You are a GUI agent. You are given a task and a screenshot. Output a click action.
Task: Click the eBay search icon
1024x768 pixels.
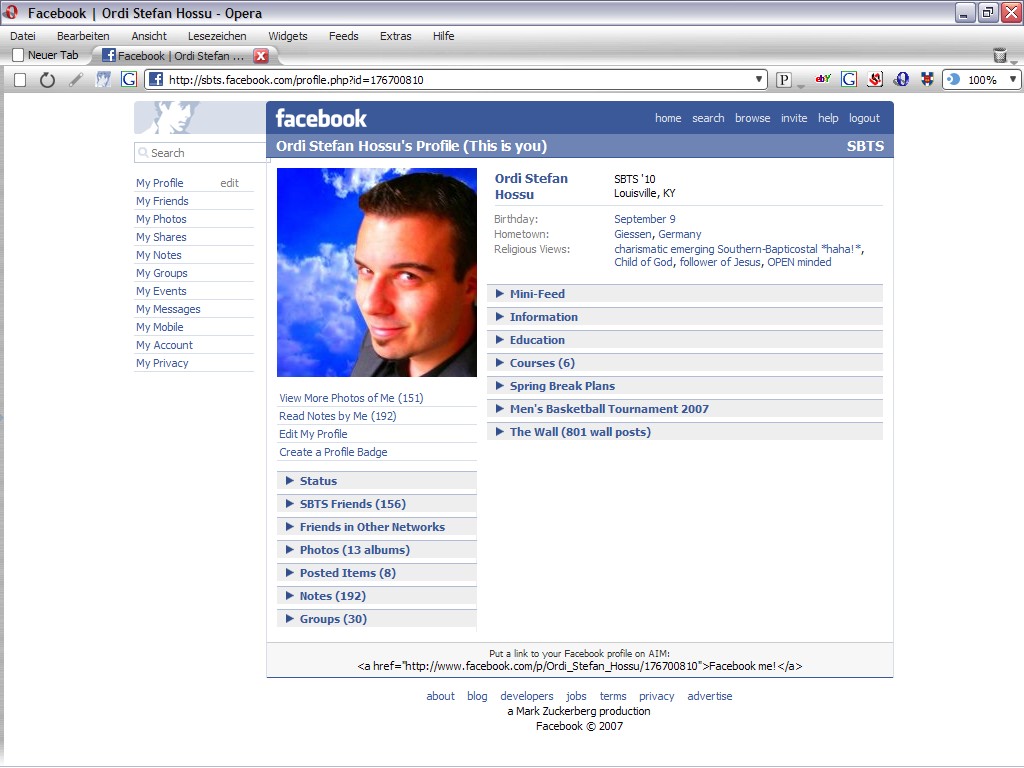(x=823, y=79)
